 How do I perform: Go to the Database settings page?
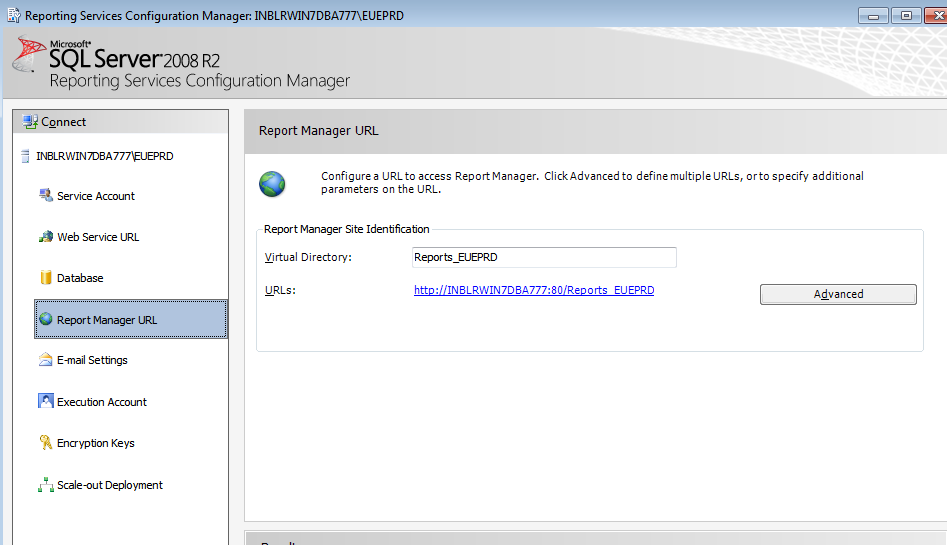point(80,278)
